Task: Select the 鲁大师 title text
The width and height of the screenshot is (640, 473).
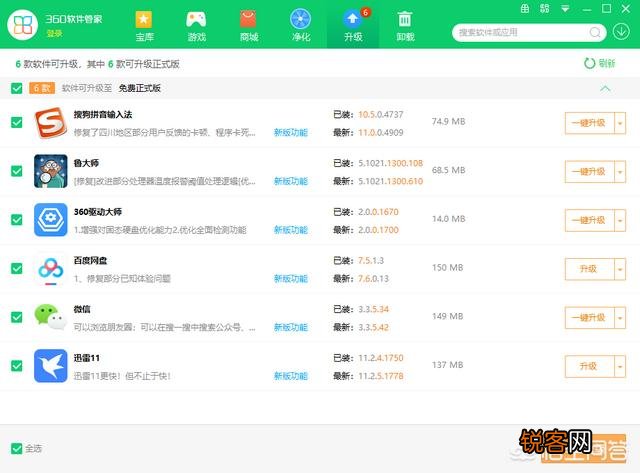Action: pyautogui.click(x=86, y=163)
